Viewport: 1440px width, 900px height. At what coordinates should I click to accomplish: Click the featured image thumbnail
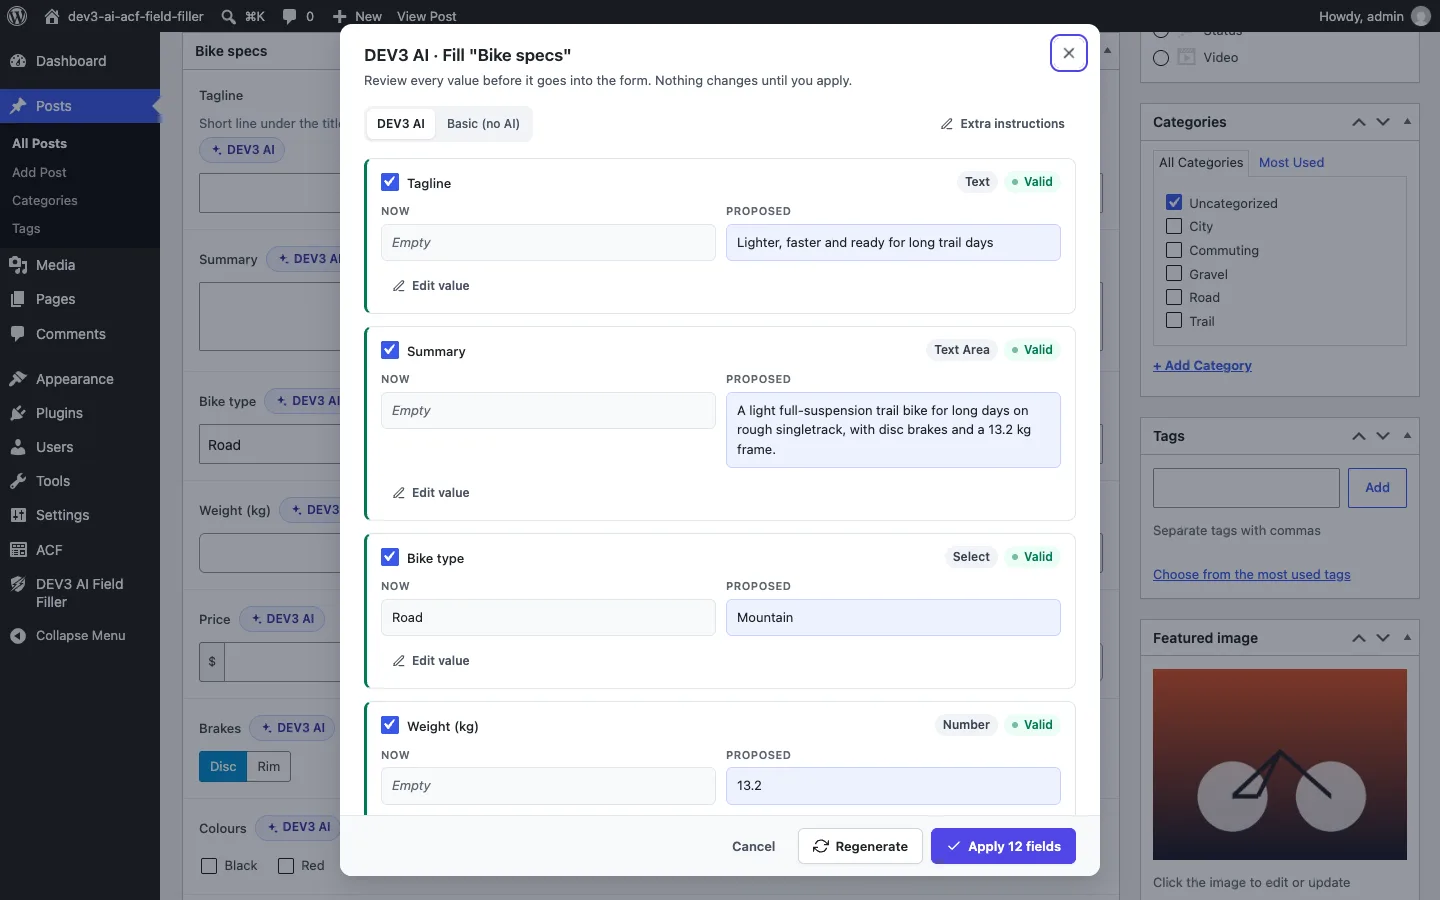coord(1280,765)
